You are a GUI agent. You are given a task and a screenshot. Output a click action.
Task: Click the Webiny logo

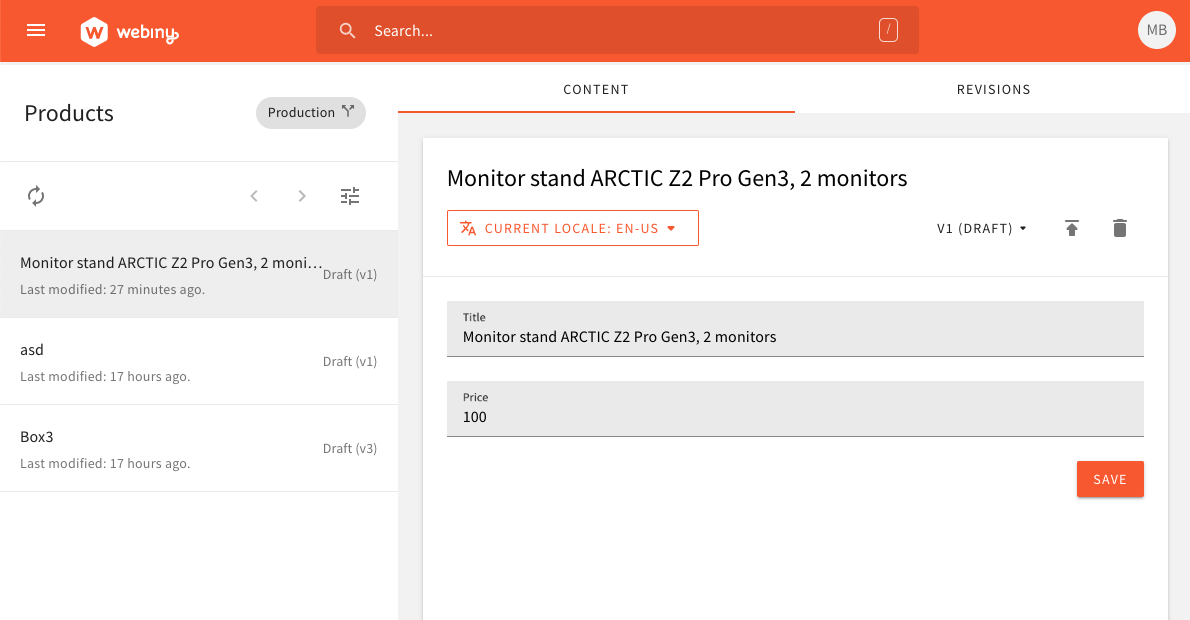pos(129,32)
